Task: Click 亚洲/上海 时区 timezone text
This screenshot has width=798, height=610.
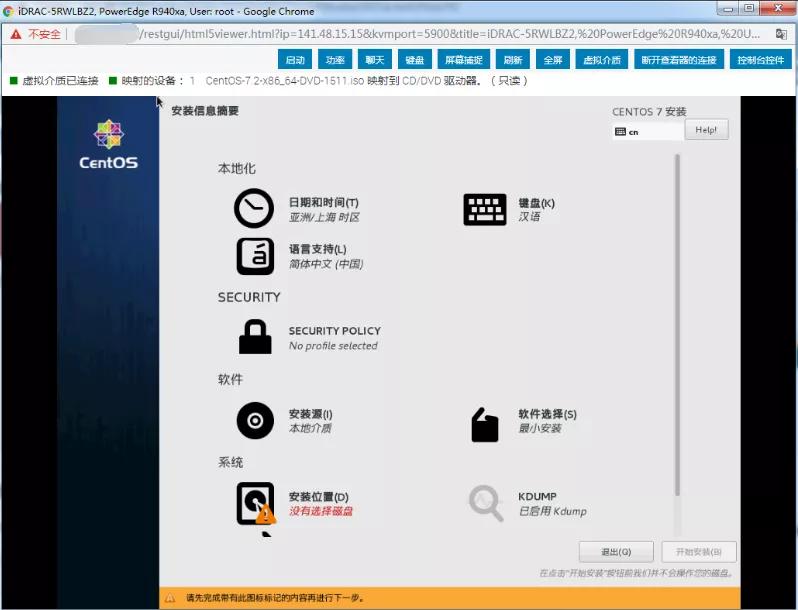Action: click(324, 217)
